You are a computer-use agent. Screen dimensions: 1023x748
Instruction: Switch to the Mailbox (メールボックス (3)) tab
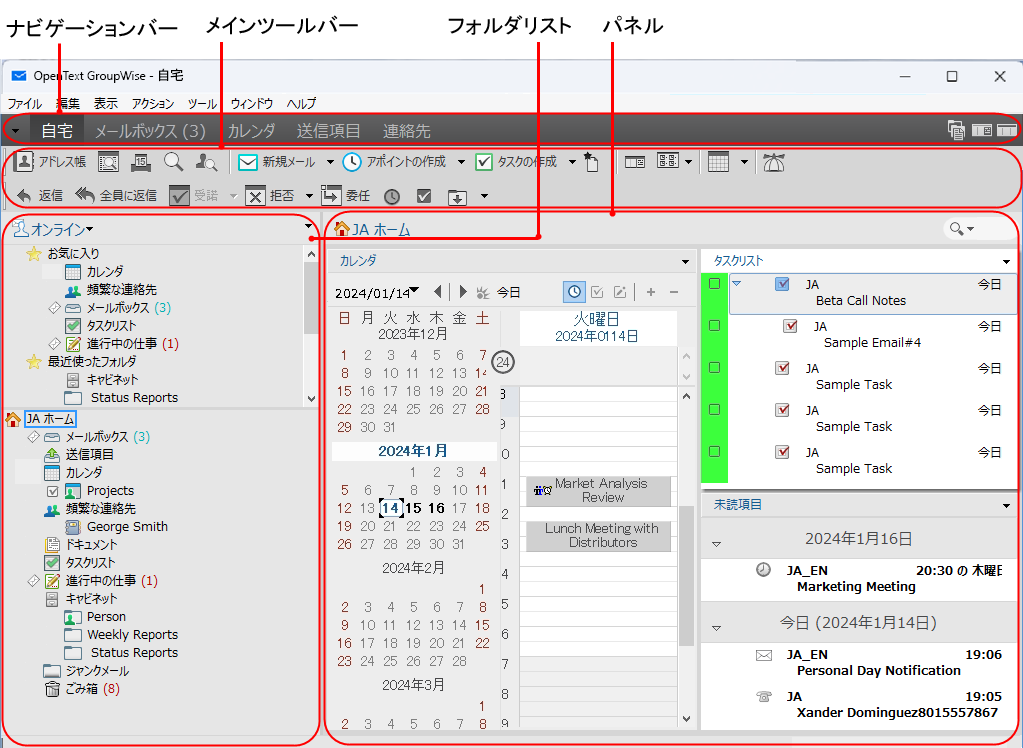(150, 131)
